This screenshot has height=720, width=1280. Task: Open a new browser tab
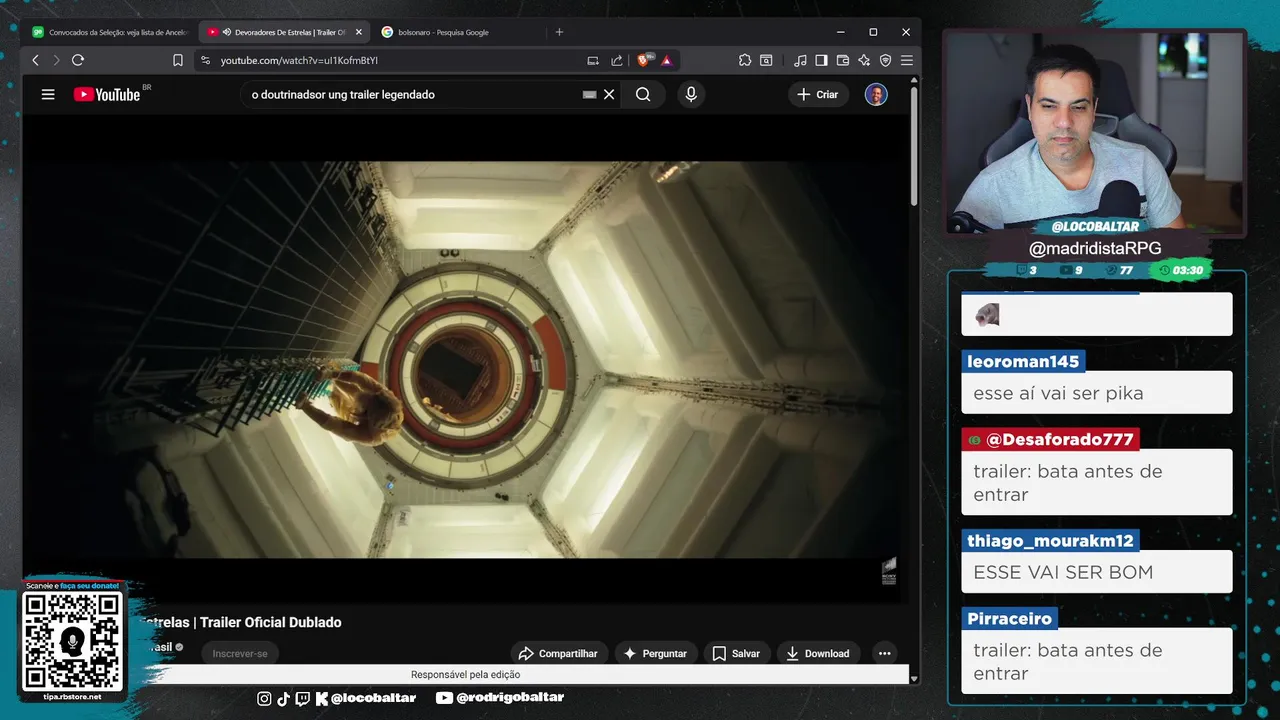click(x=559, y=32)
